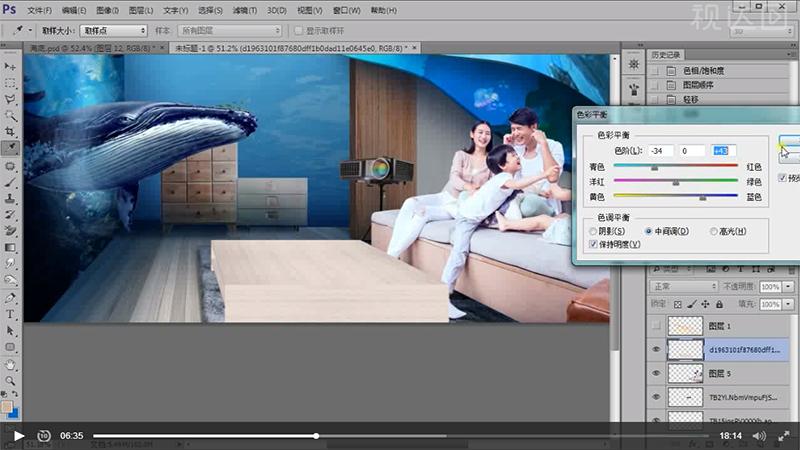Open the Image (图像) menu

coord(107,10)
